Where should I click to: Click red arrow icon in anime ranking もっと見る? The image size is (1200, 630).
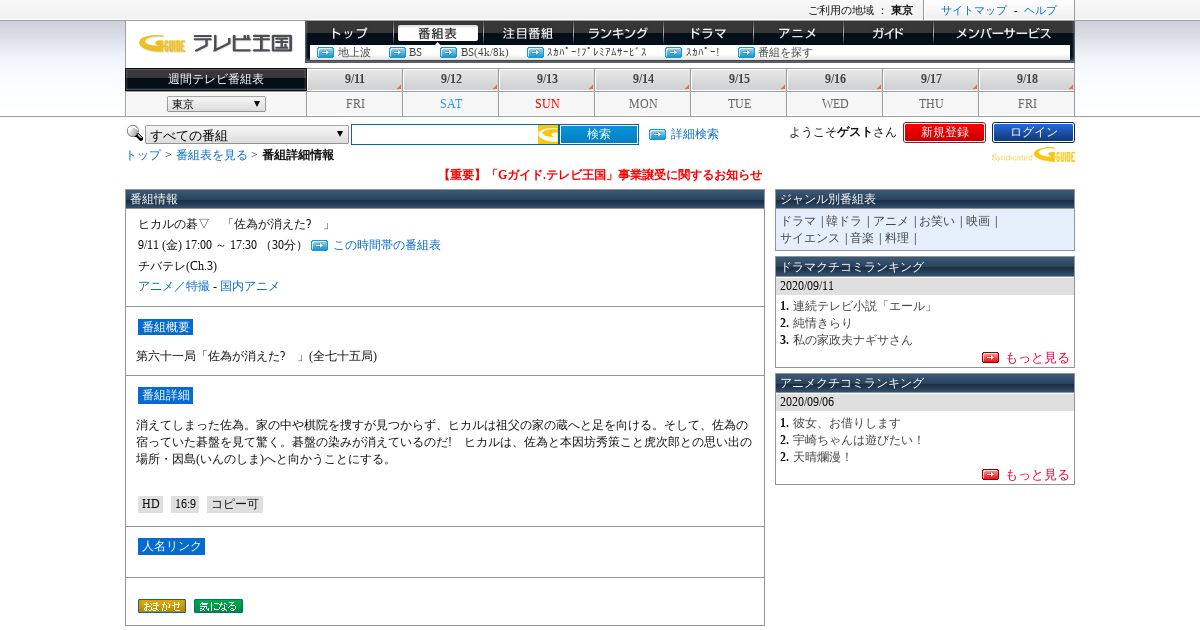click(990, 475)
